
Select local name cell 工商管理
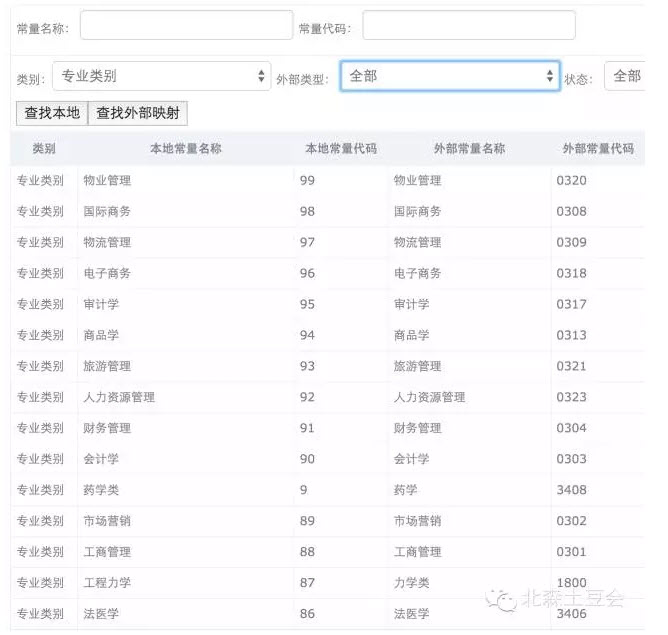(x=107, y=552)
